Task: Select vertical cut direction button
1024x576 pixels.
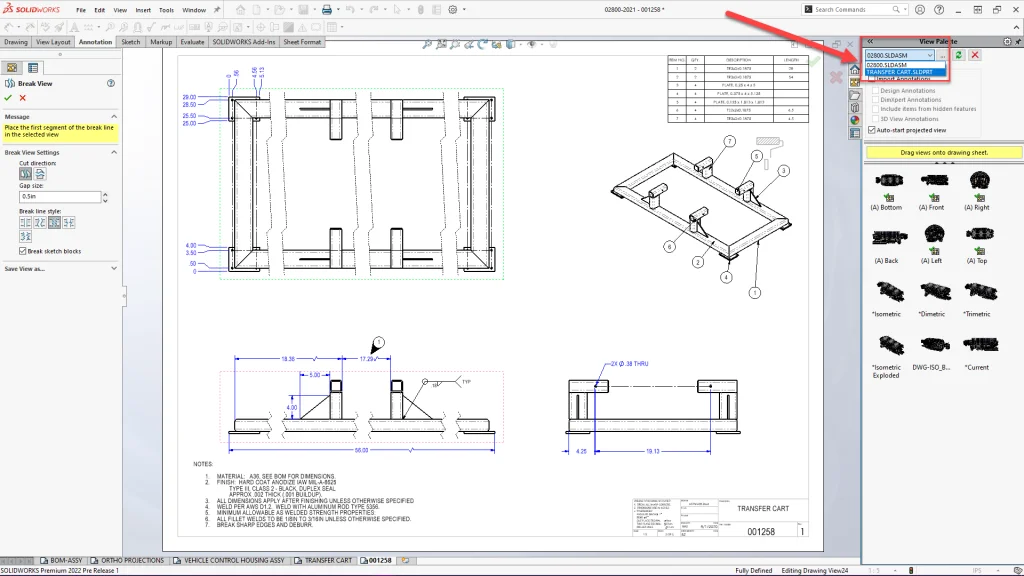Action: tap(25, 174)
